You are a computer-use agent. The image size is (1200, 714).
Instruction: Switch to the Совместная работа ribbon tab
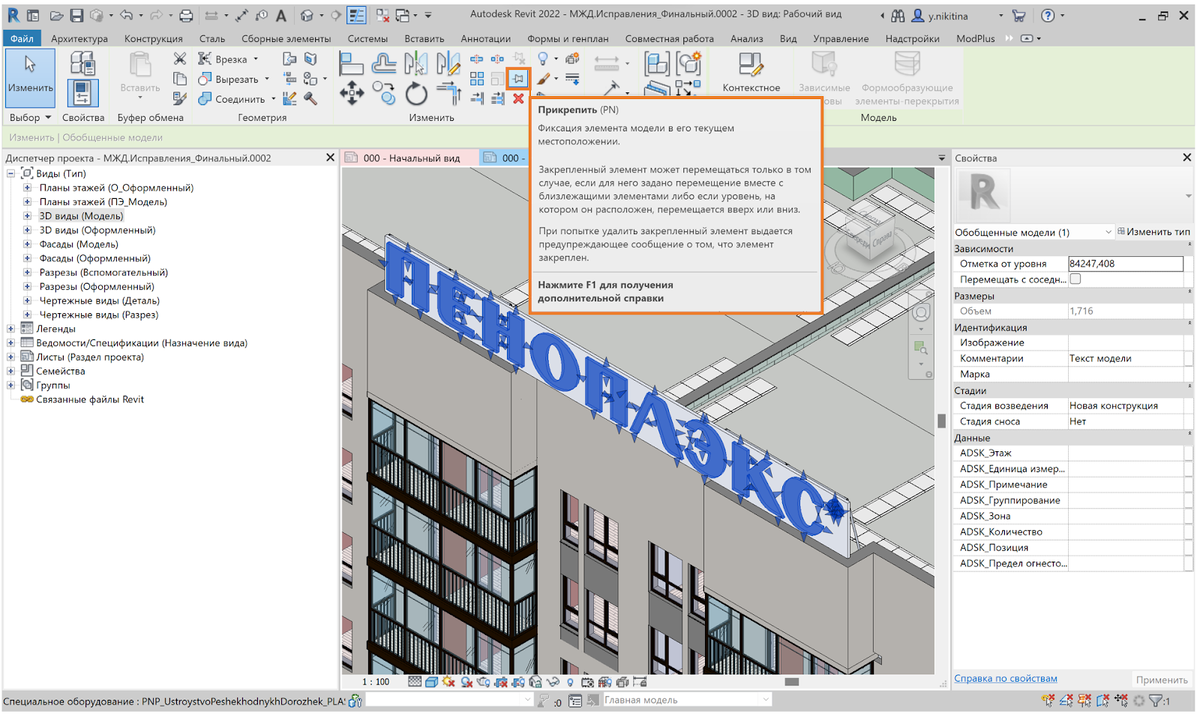[x=669, y=38]
